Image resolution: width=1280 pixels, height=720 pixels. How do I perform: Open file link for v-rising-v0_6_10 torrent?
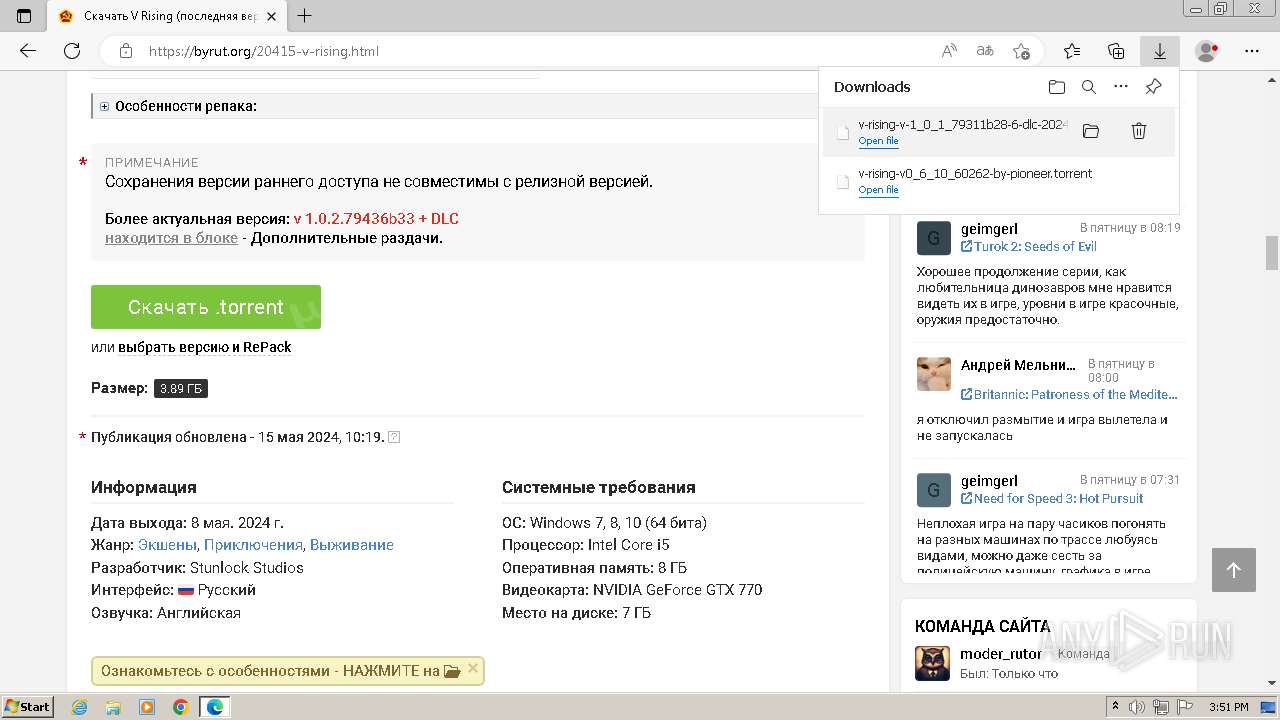(878, 190)
